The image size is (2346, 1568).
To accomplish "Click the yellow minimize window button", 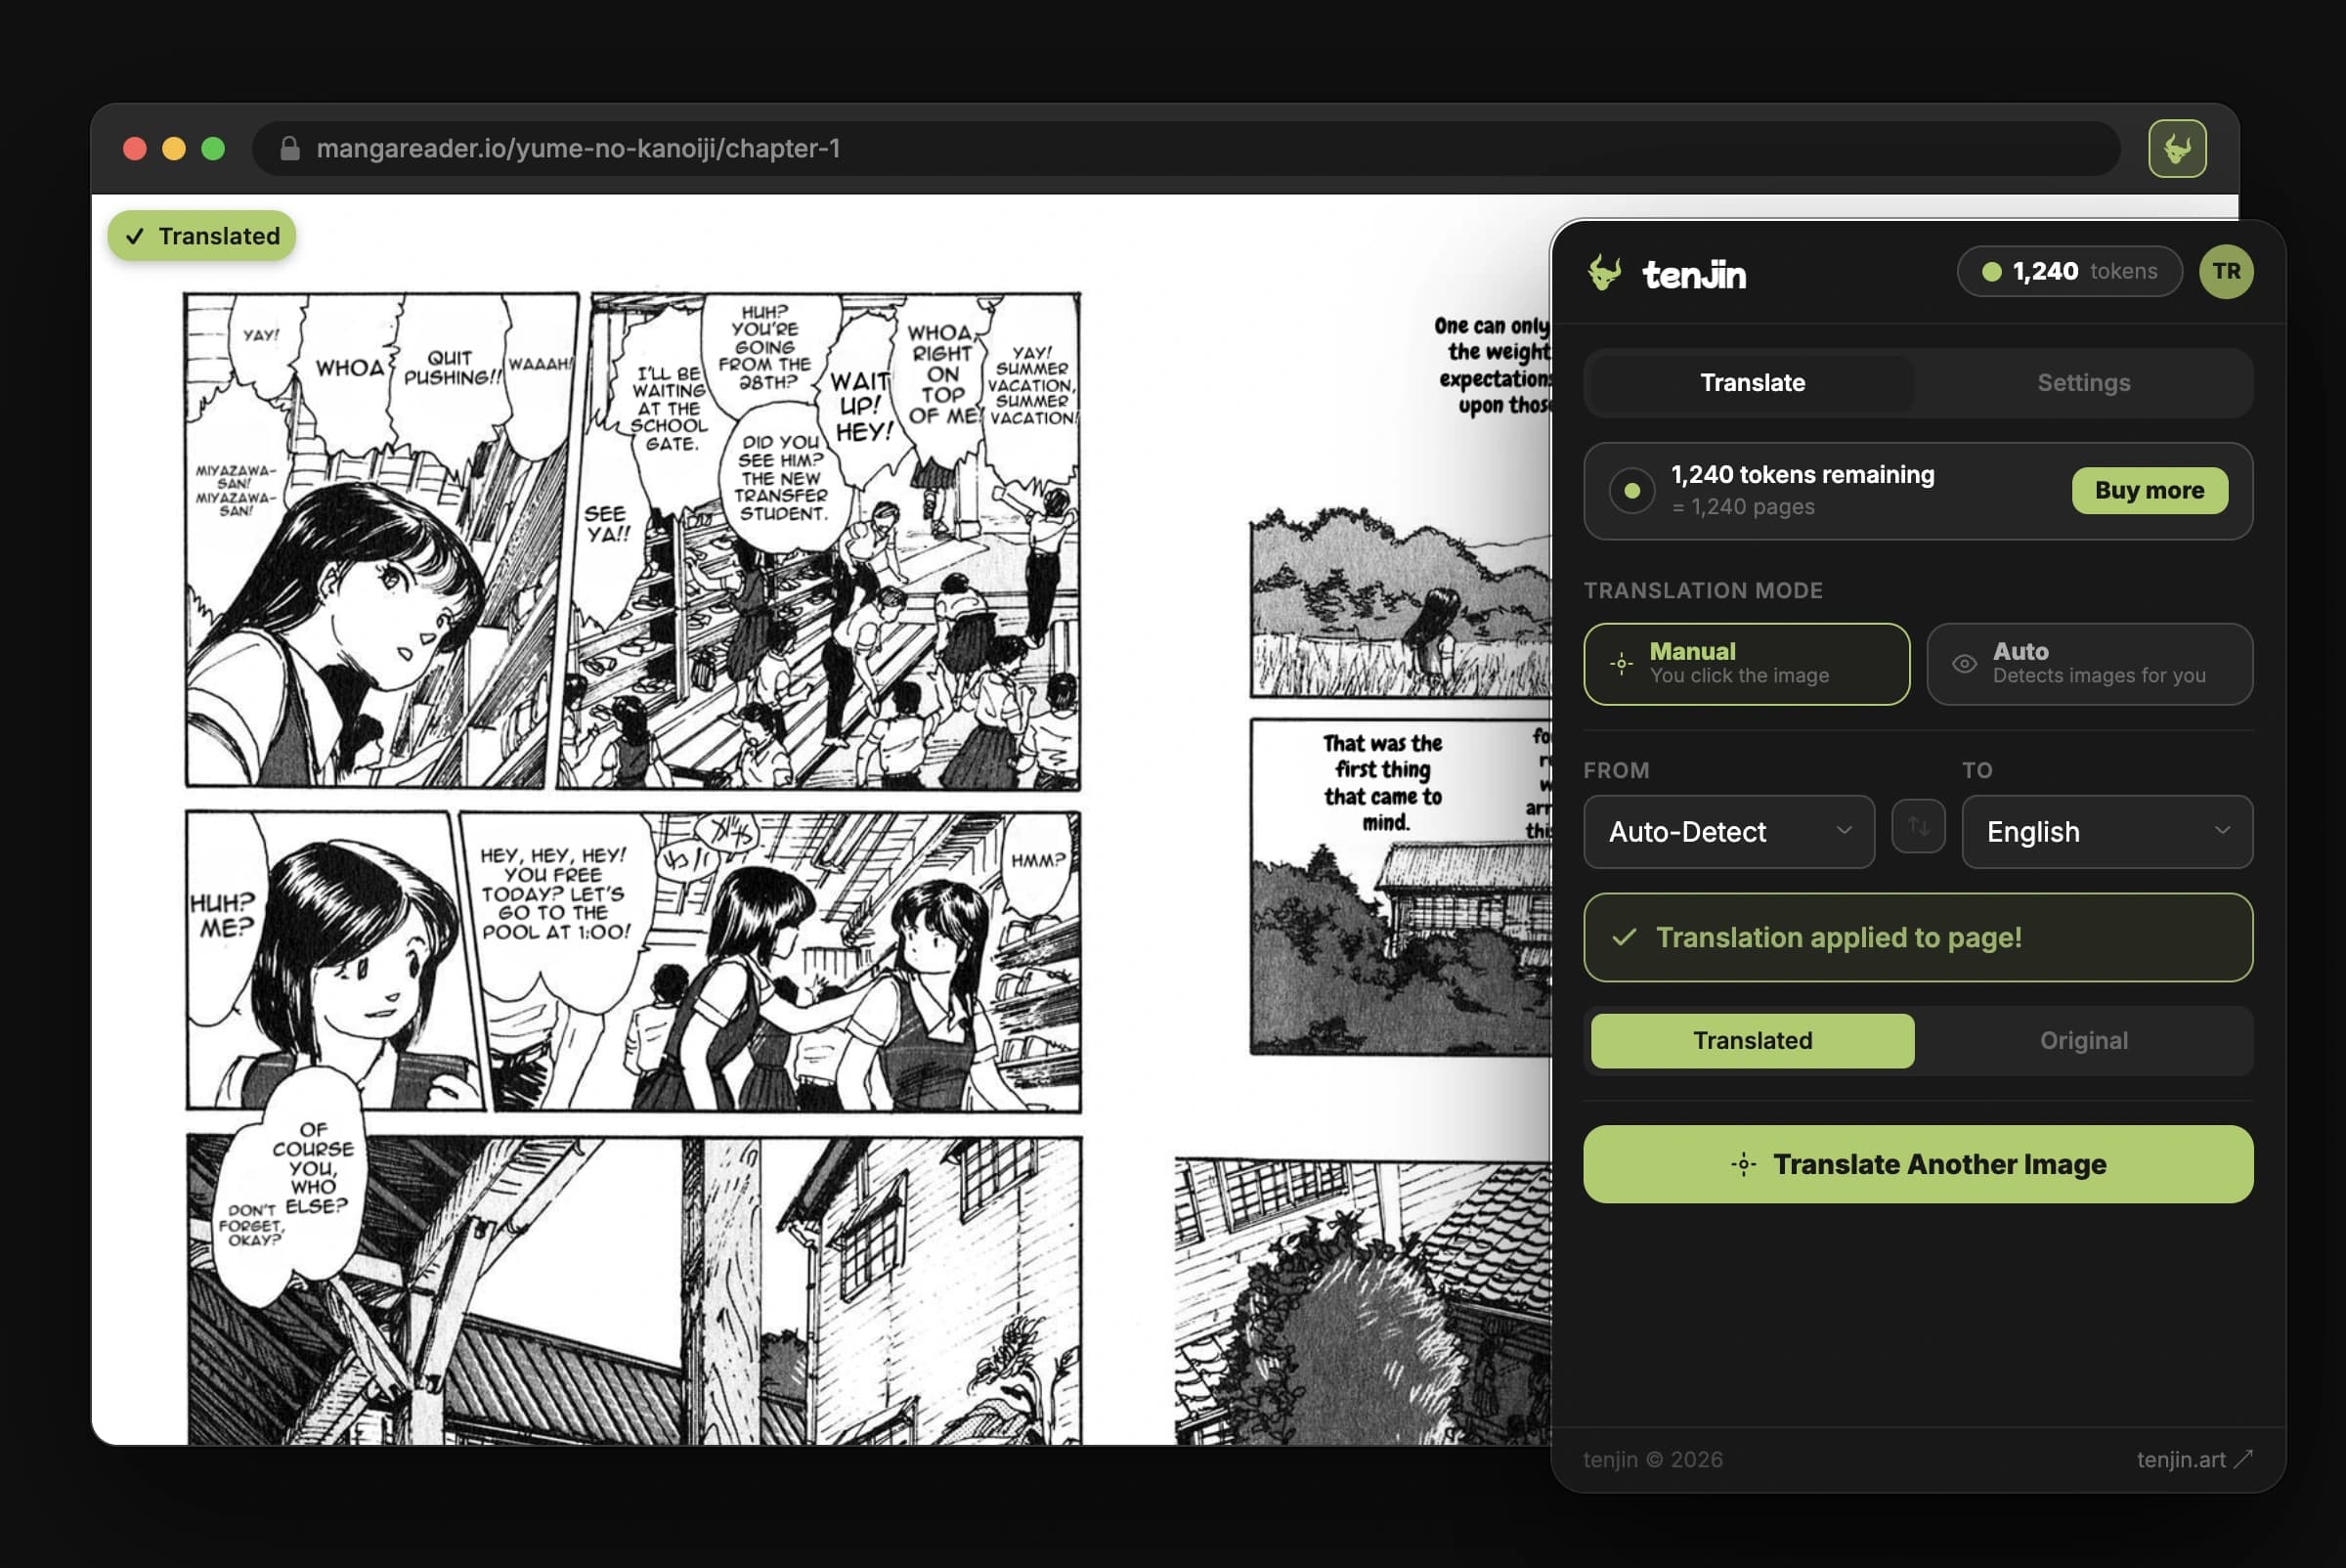I will pyautogui.click(x=174, y=149).
